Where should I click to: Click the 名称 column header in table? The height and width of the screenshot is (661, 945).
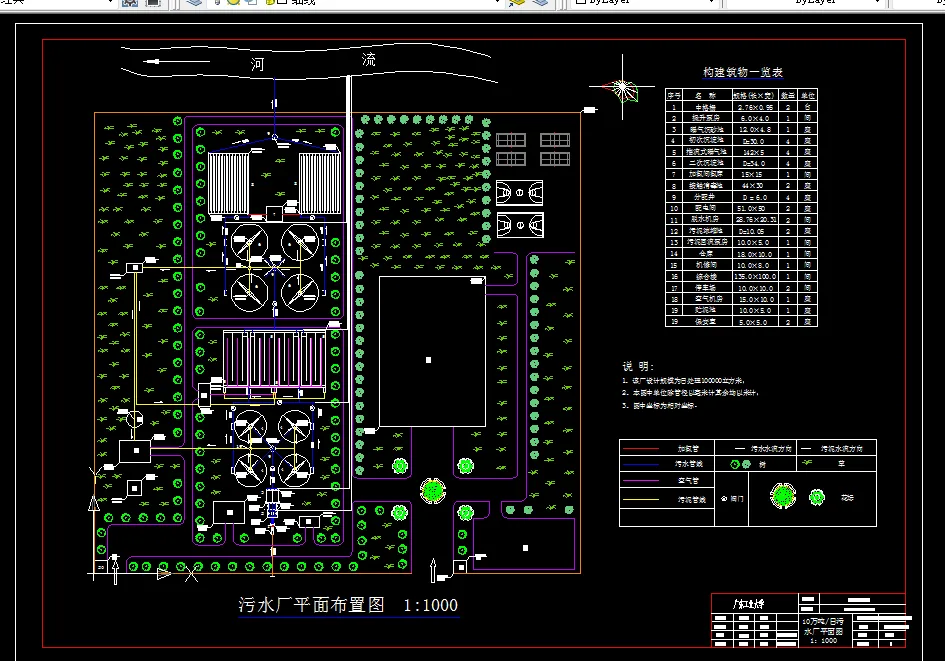(x=706, y=95)
